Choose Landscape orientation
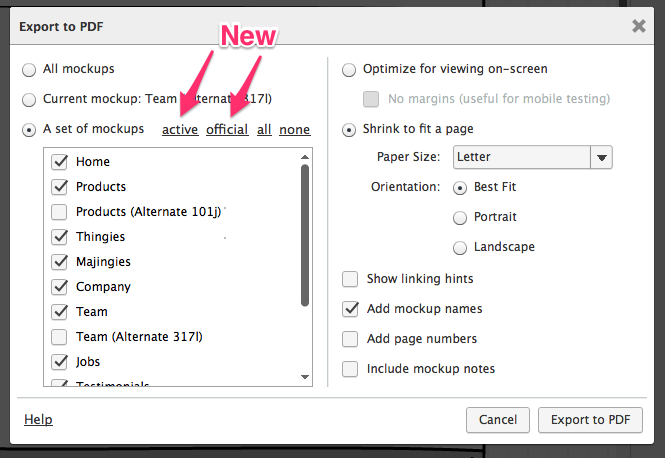The height and width of the screenshot is (458, 665). pyautogui.click(x=460, y=247)
